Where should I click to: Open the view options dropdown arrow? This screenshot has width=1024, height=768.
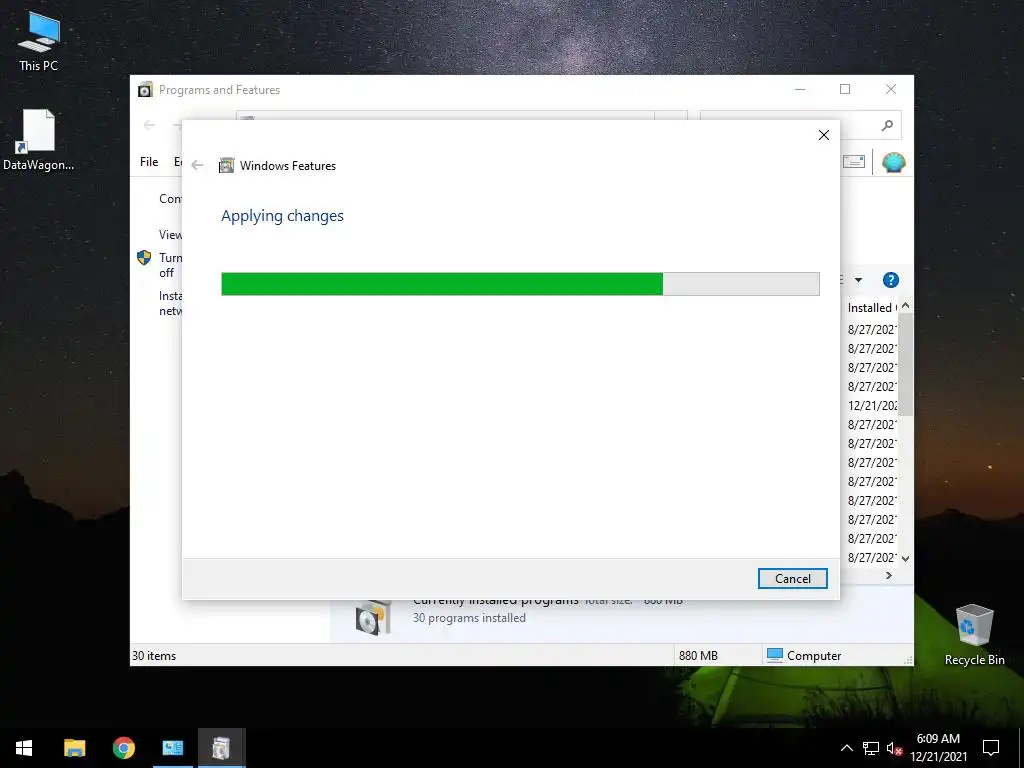(858, 280)
